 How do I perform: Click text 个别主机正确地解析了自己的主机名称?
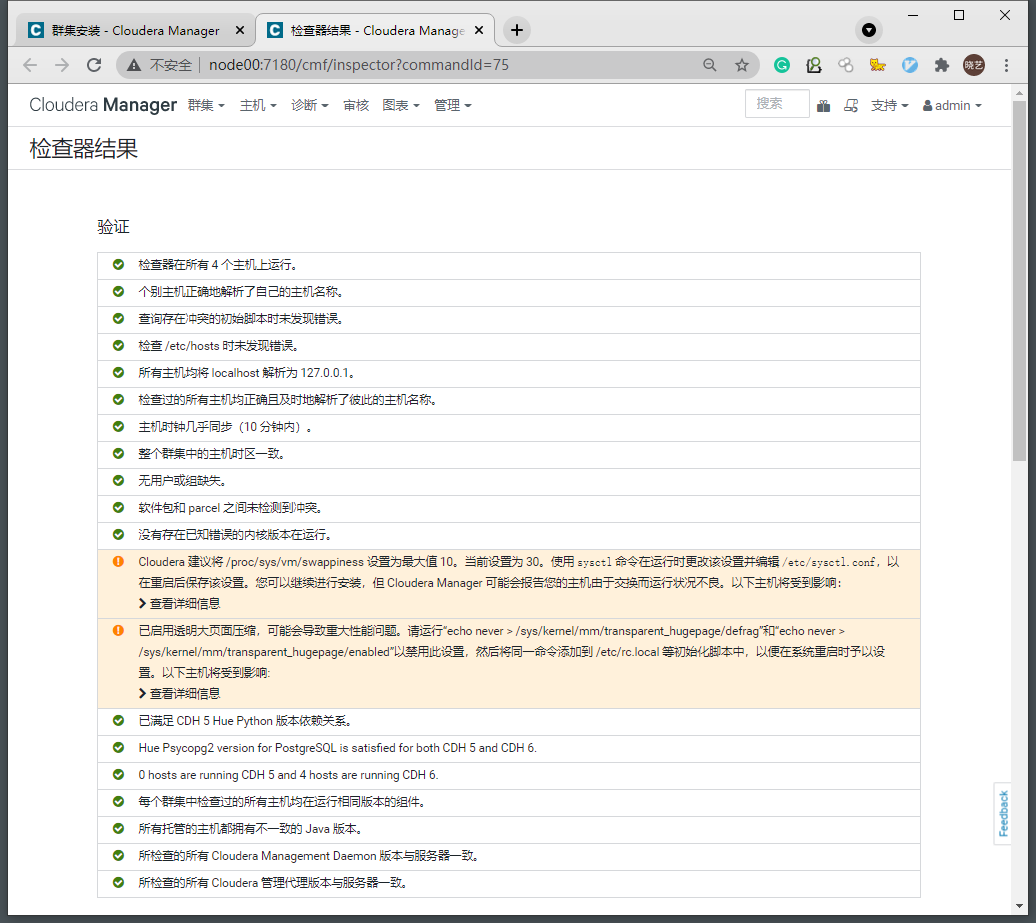tap(241, 291)
